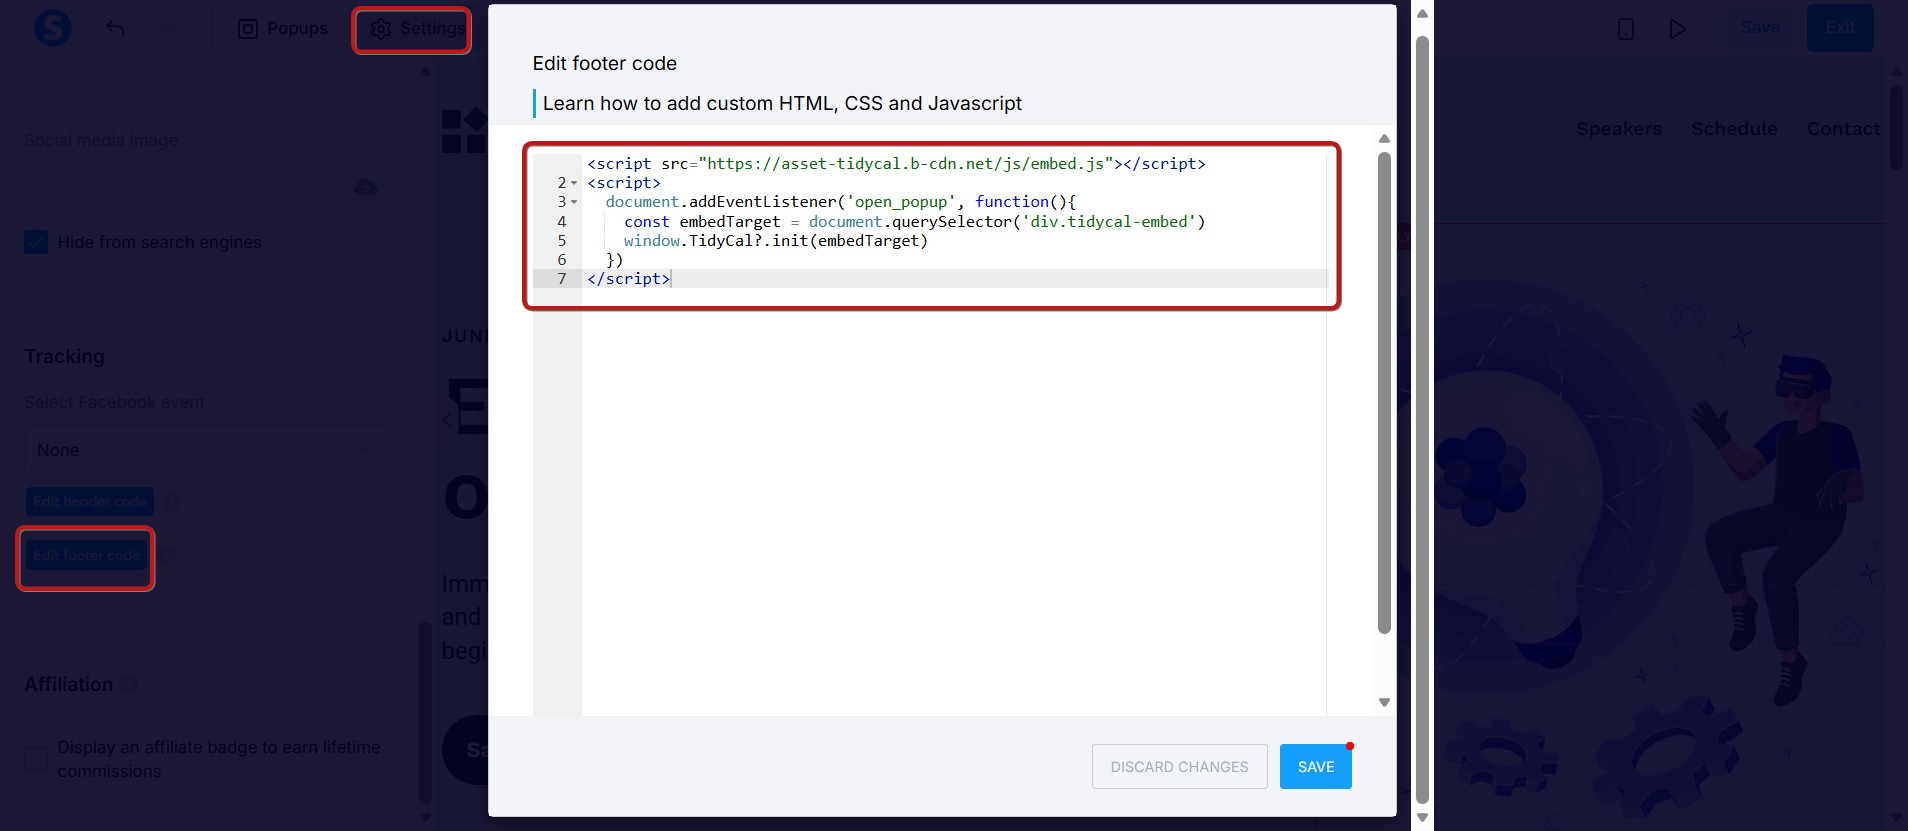The height and width of the screenshot is (831, 1908).
Task: Click info icon next to Edit header code
Action: tap(172, 501)
